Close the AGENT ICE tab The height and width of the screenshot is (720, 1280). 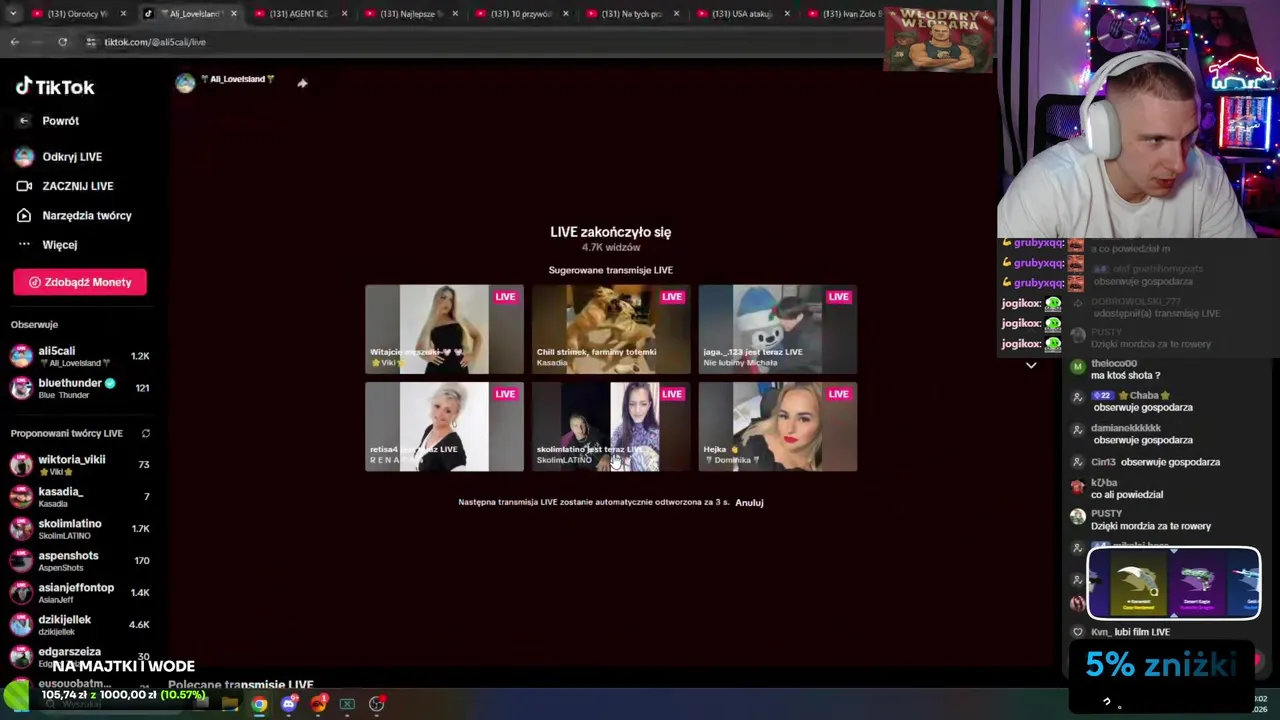345,14
